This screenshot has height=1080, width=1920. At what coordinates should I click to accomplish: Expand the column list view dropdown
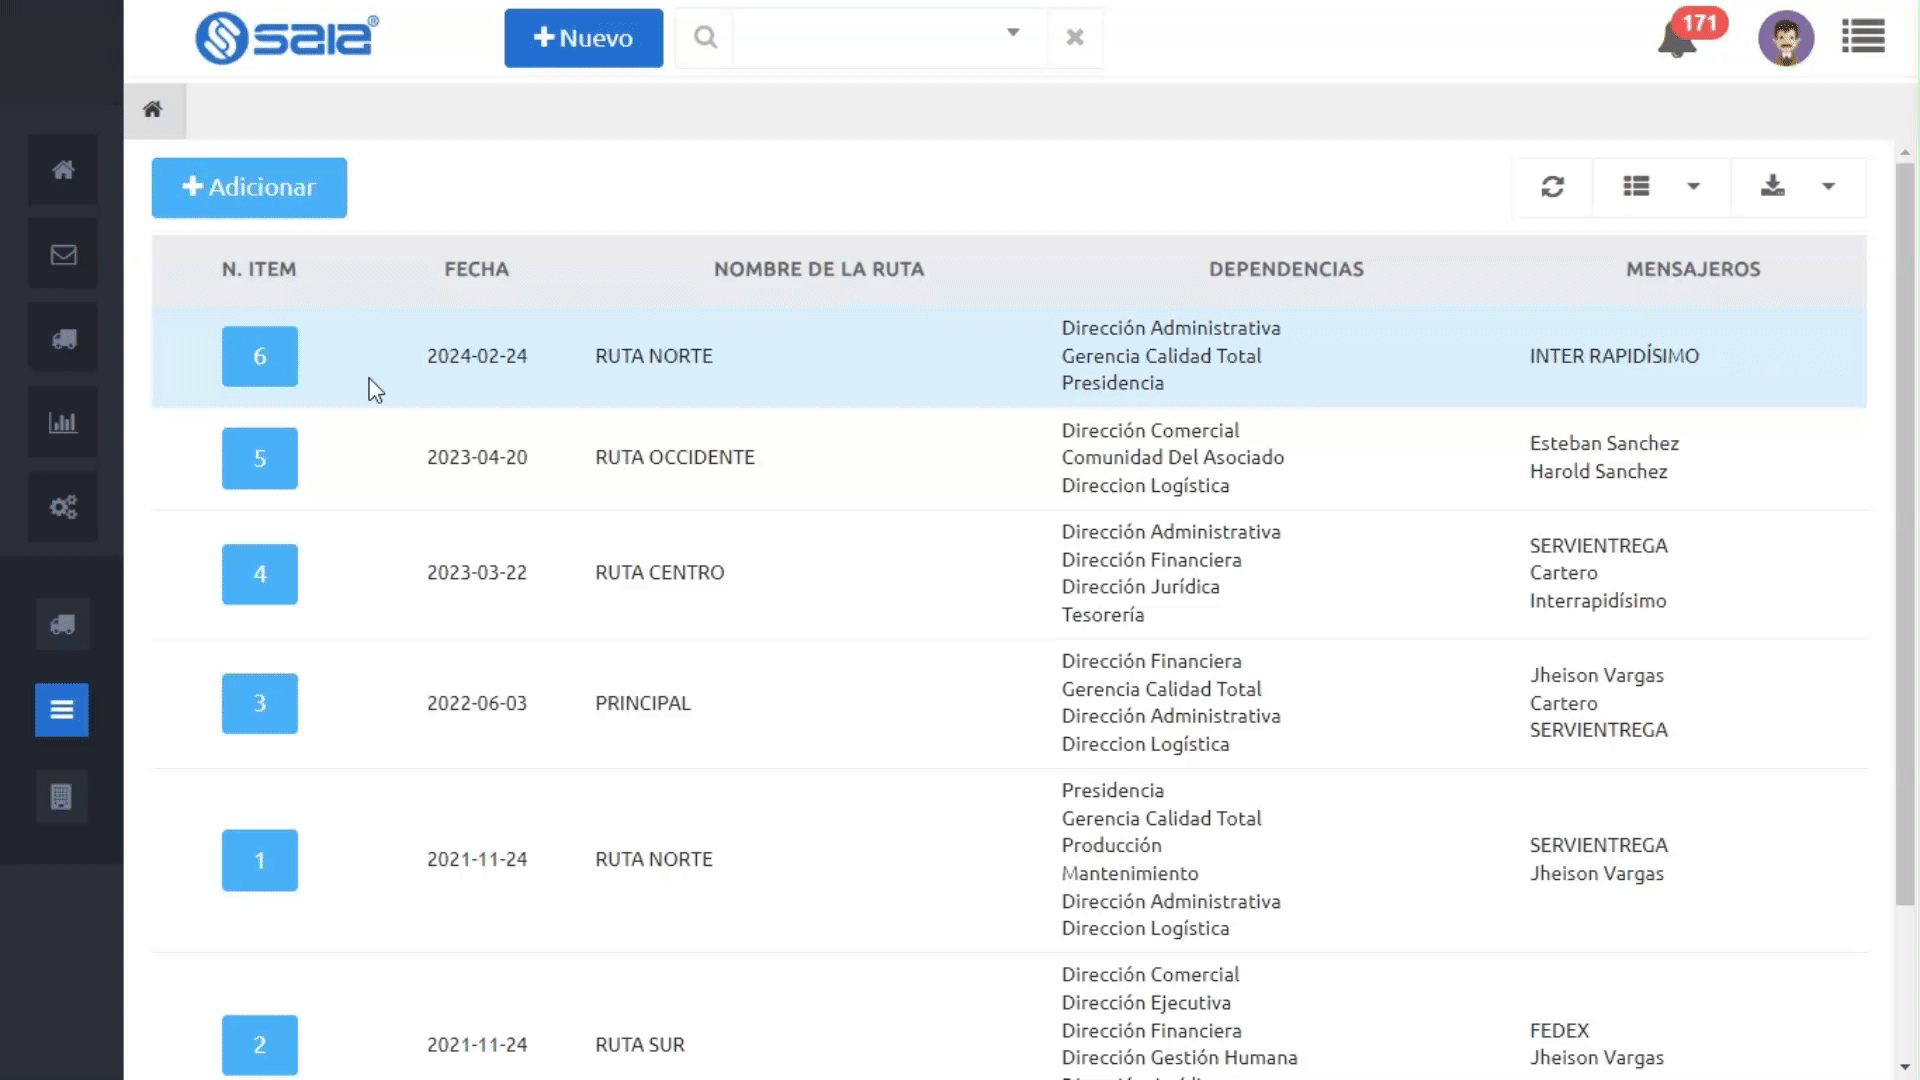click(1692, 187)
